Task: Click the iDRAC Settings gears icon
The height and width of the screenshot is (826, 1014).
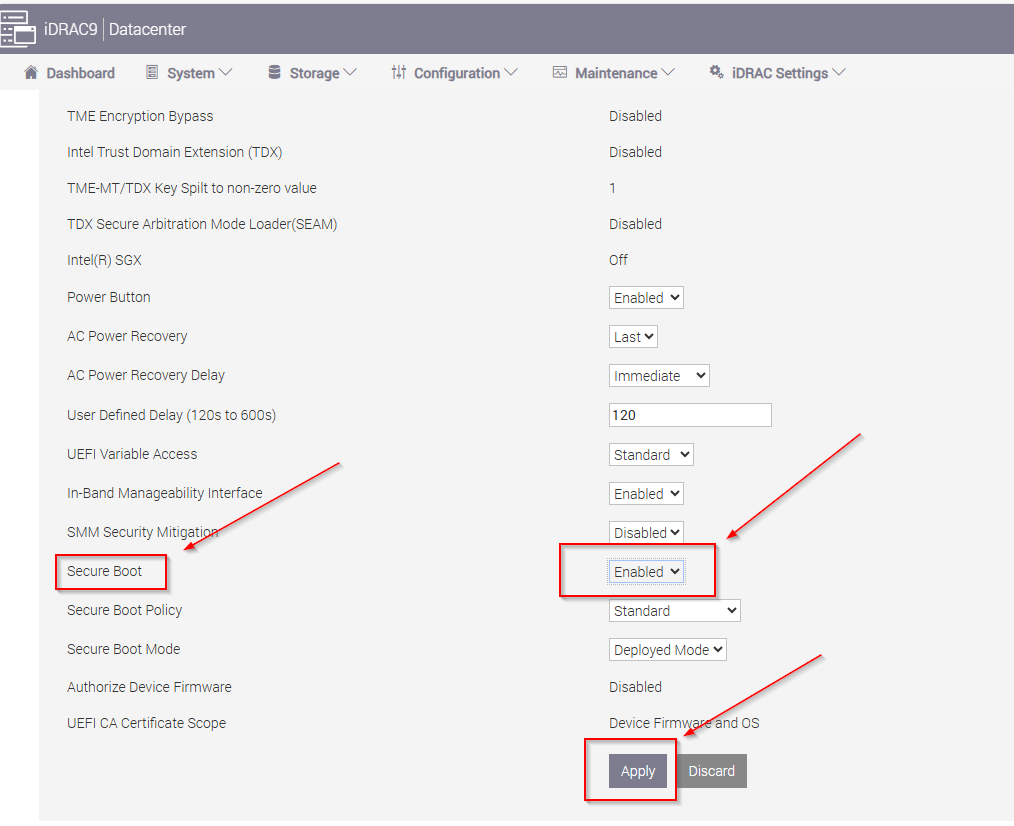Action: coord(716,73)
